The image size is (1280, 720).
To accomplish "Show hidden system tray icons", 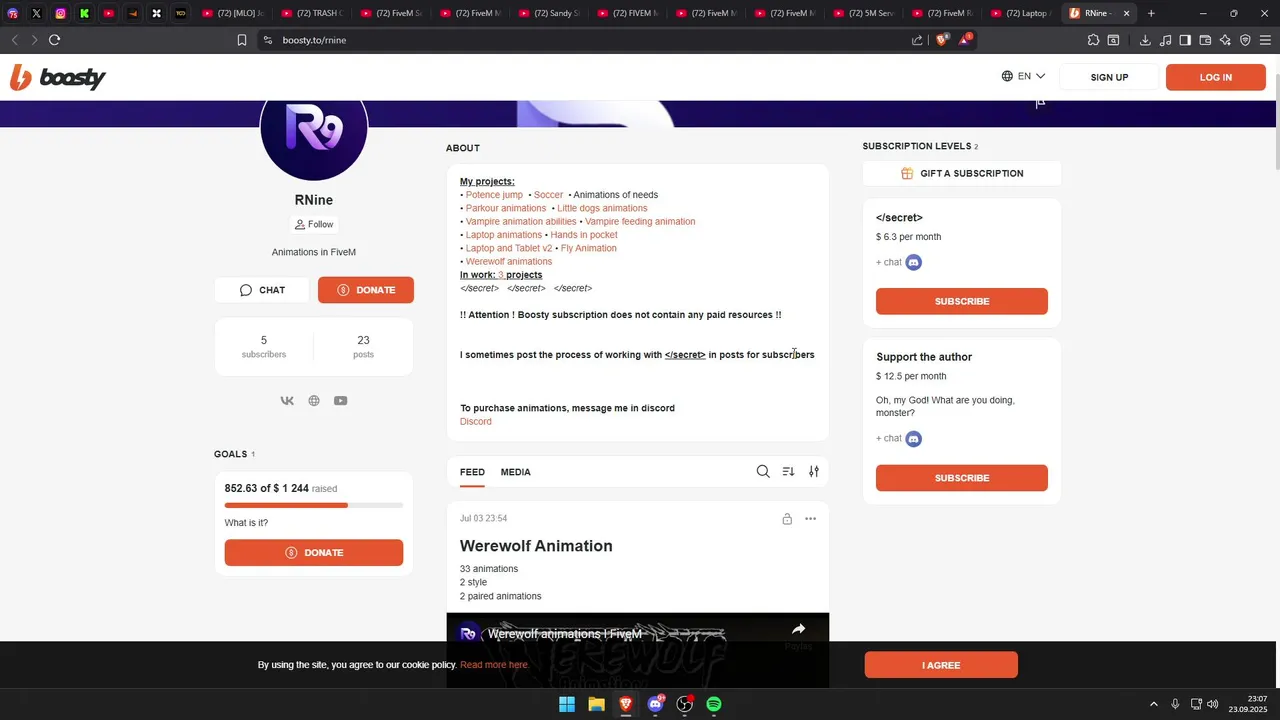I will pyautogui.click(x=1153, y=704).
